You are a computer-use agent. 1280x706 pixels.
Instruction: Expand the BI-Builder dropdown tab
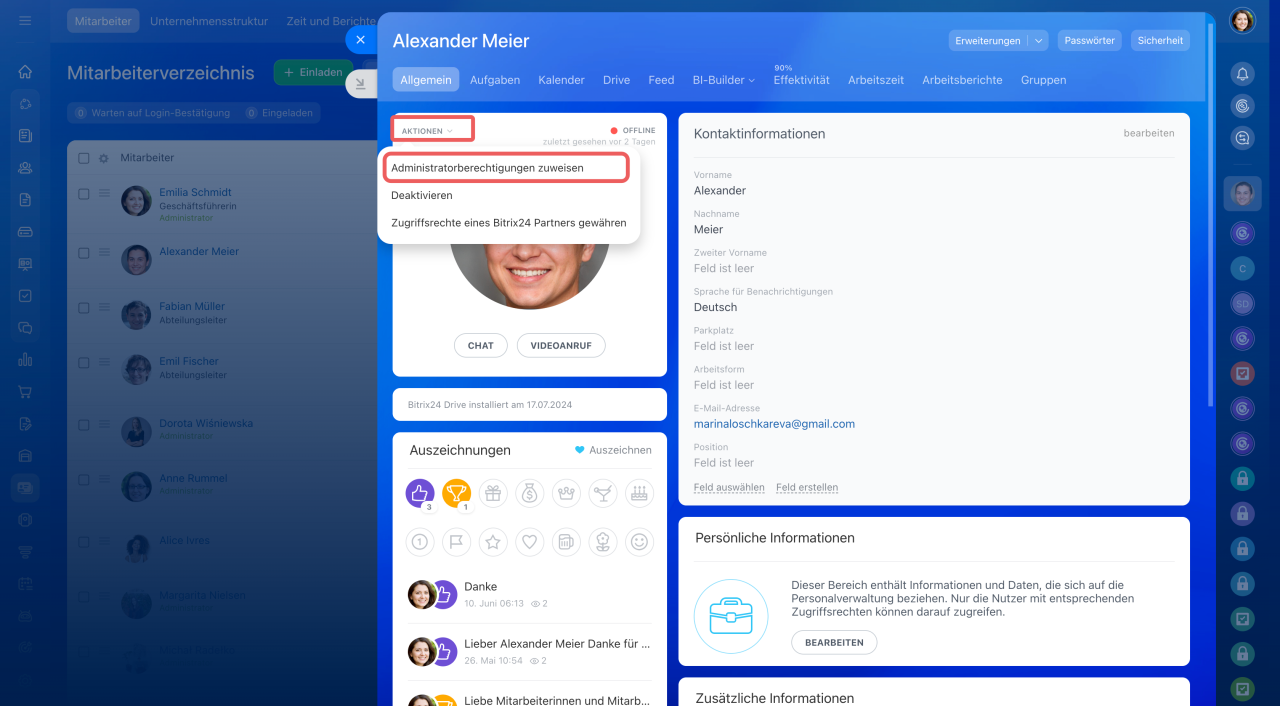(723, 80)
